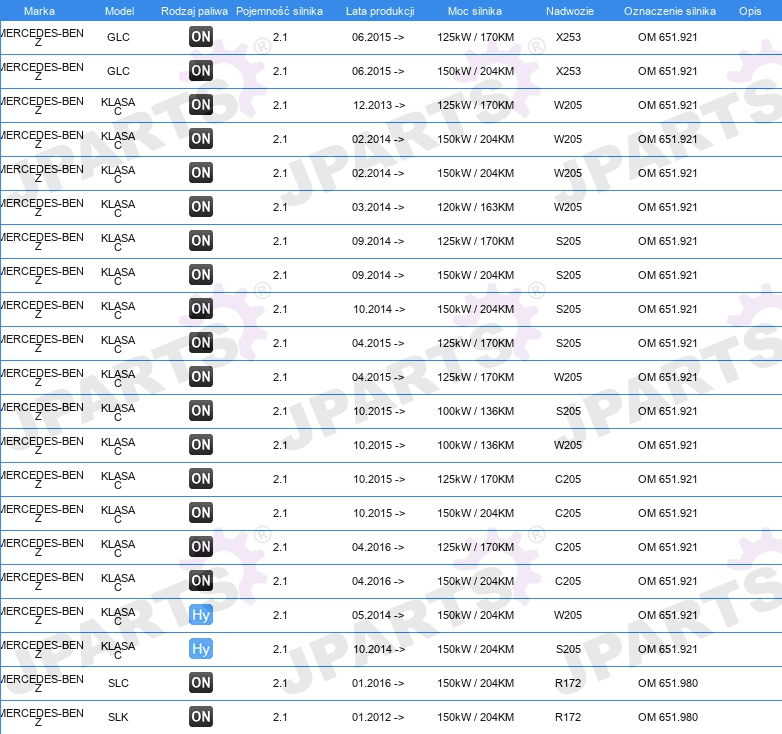This screenshot has width=782, height=734.
Task: Click the Opis column header
Action: pos(750,11)
